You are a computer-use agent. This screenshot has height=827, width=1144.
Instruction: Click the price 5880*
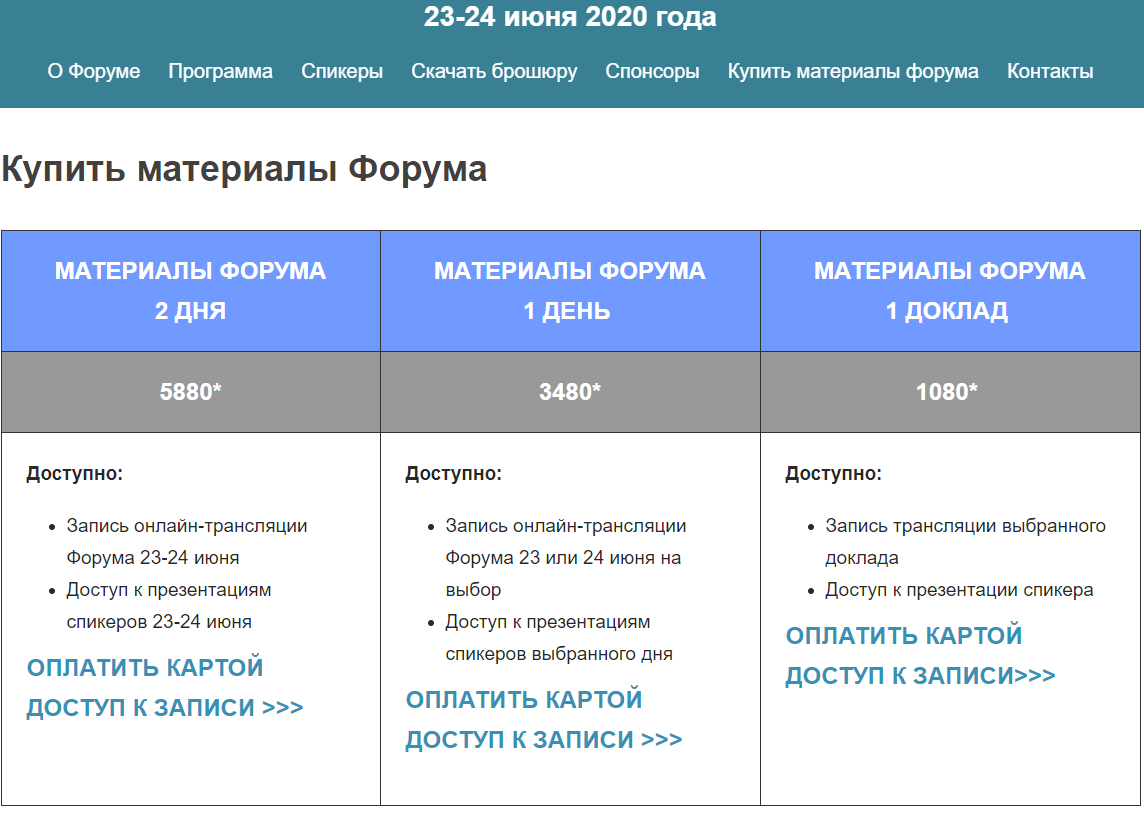click(x=190, y=392)
